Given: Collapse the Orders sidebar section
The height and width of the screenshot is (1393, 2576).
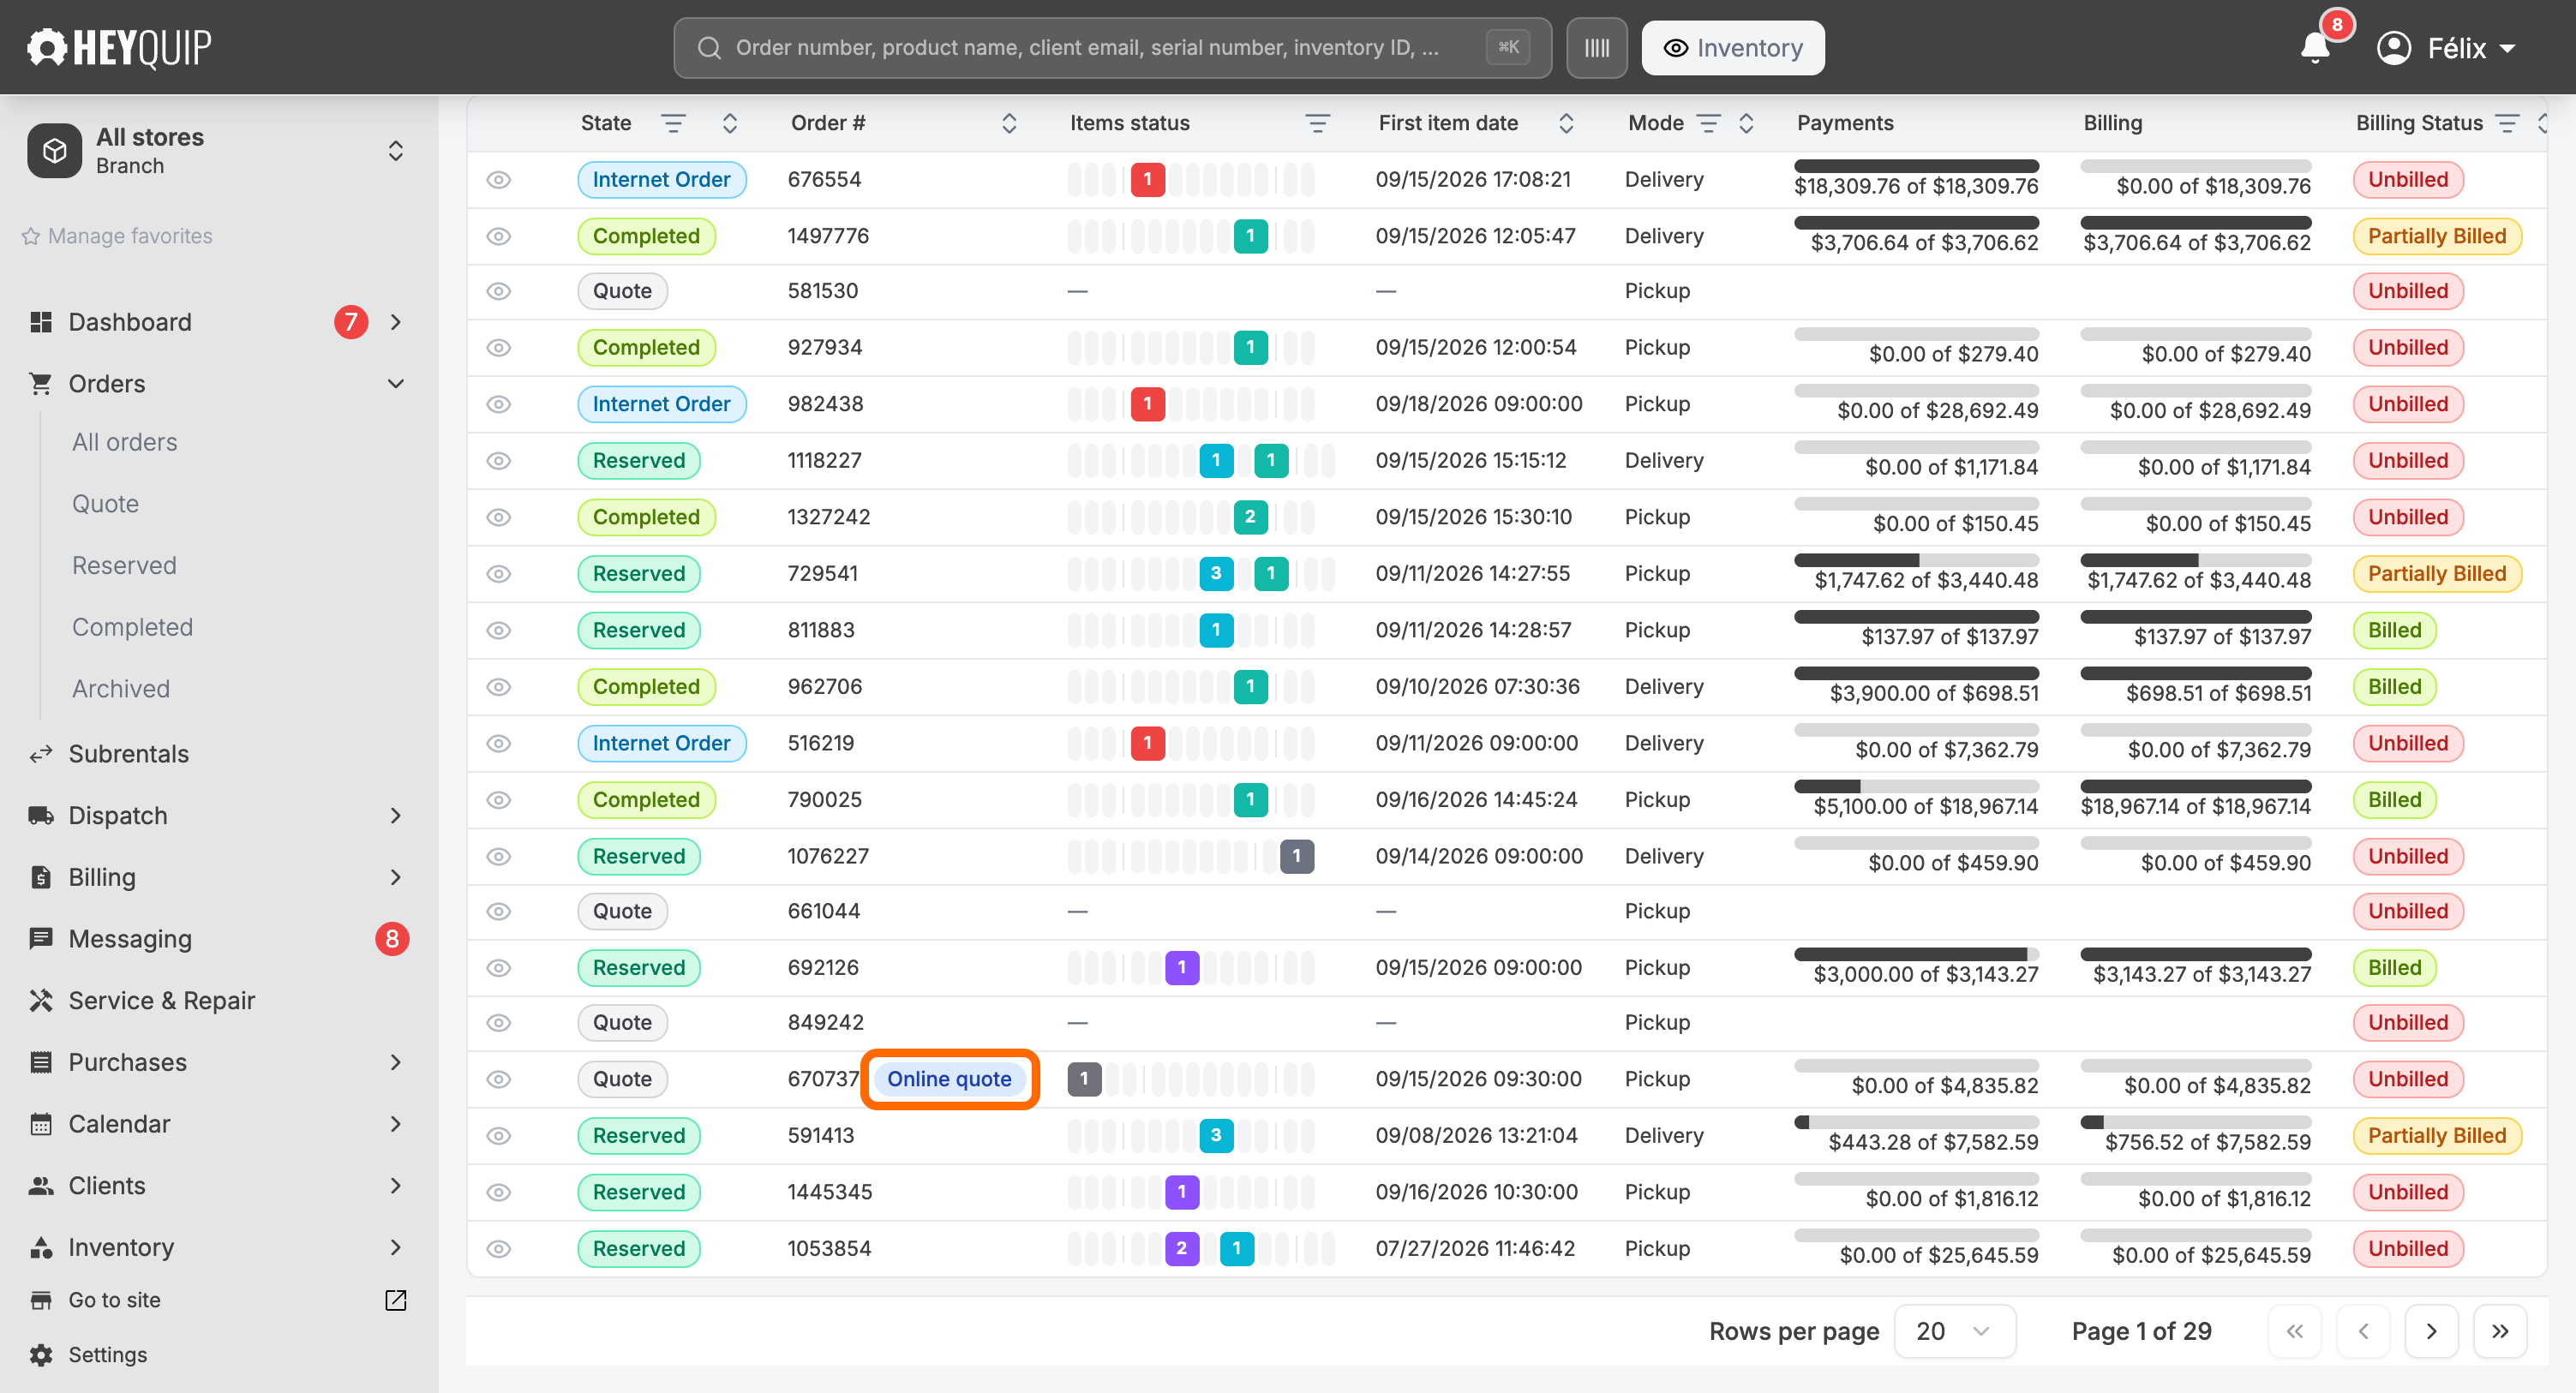Looking at the screenshot, I should pyautogui.click(x=396, y=384).
